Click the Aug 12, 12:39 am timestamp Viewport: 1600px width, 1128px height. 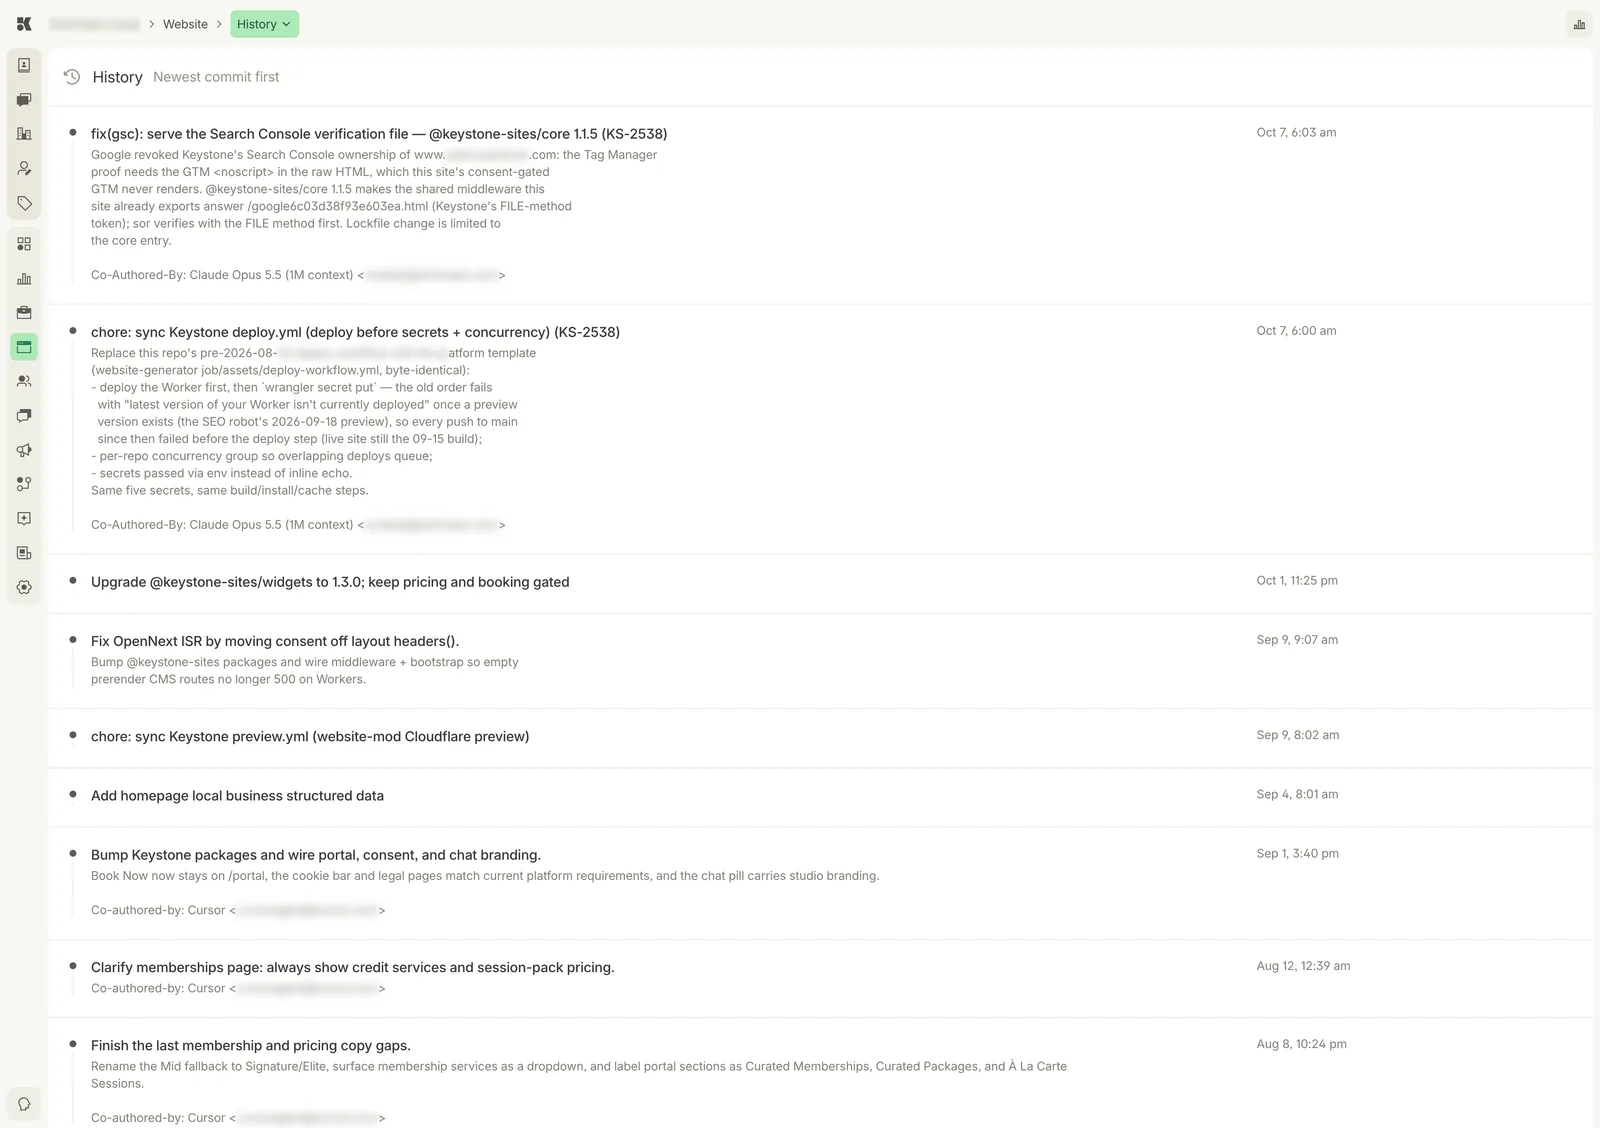click(1303, 966)
